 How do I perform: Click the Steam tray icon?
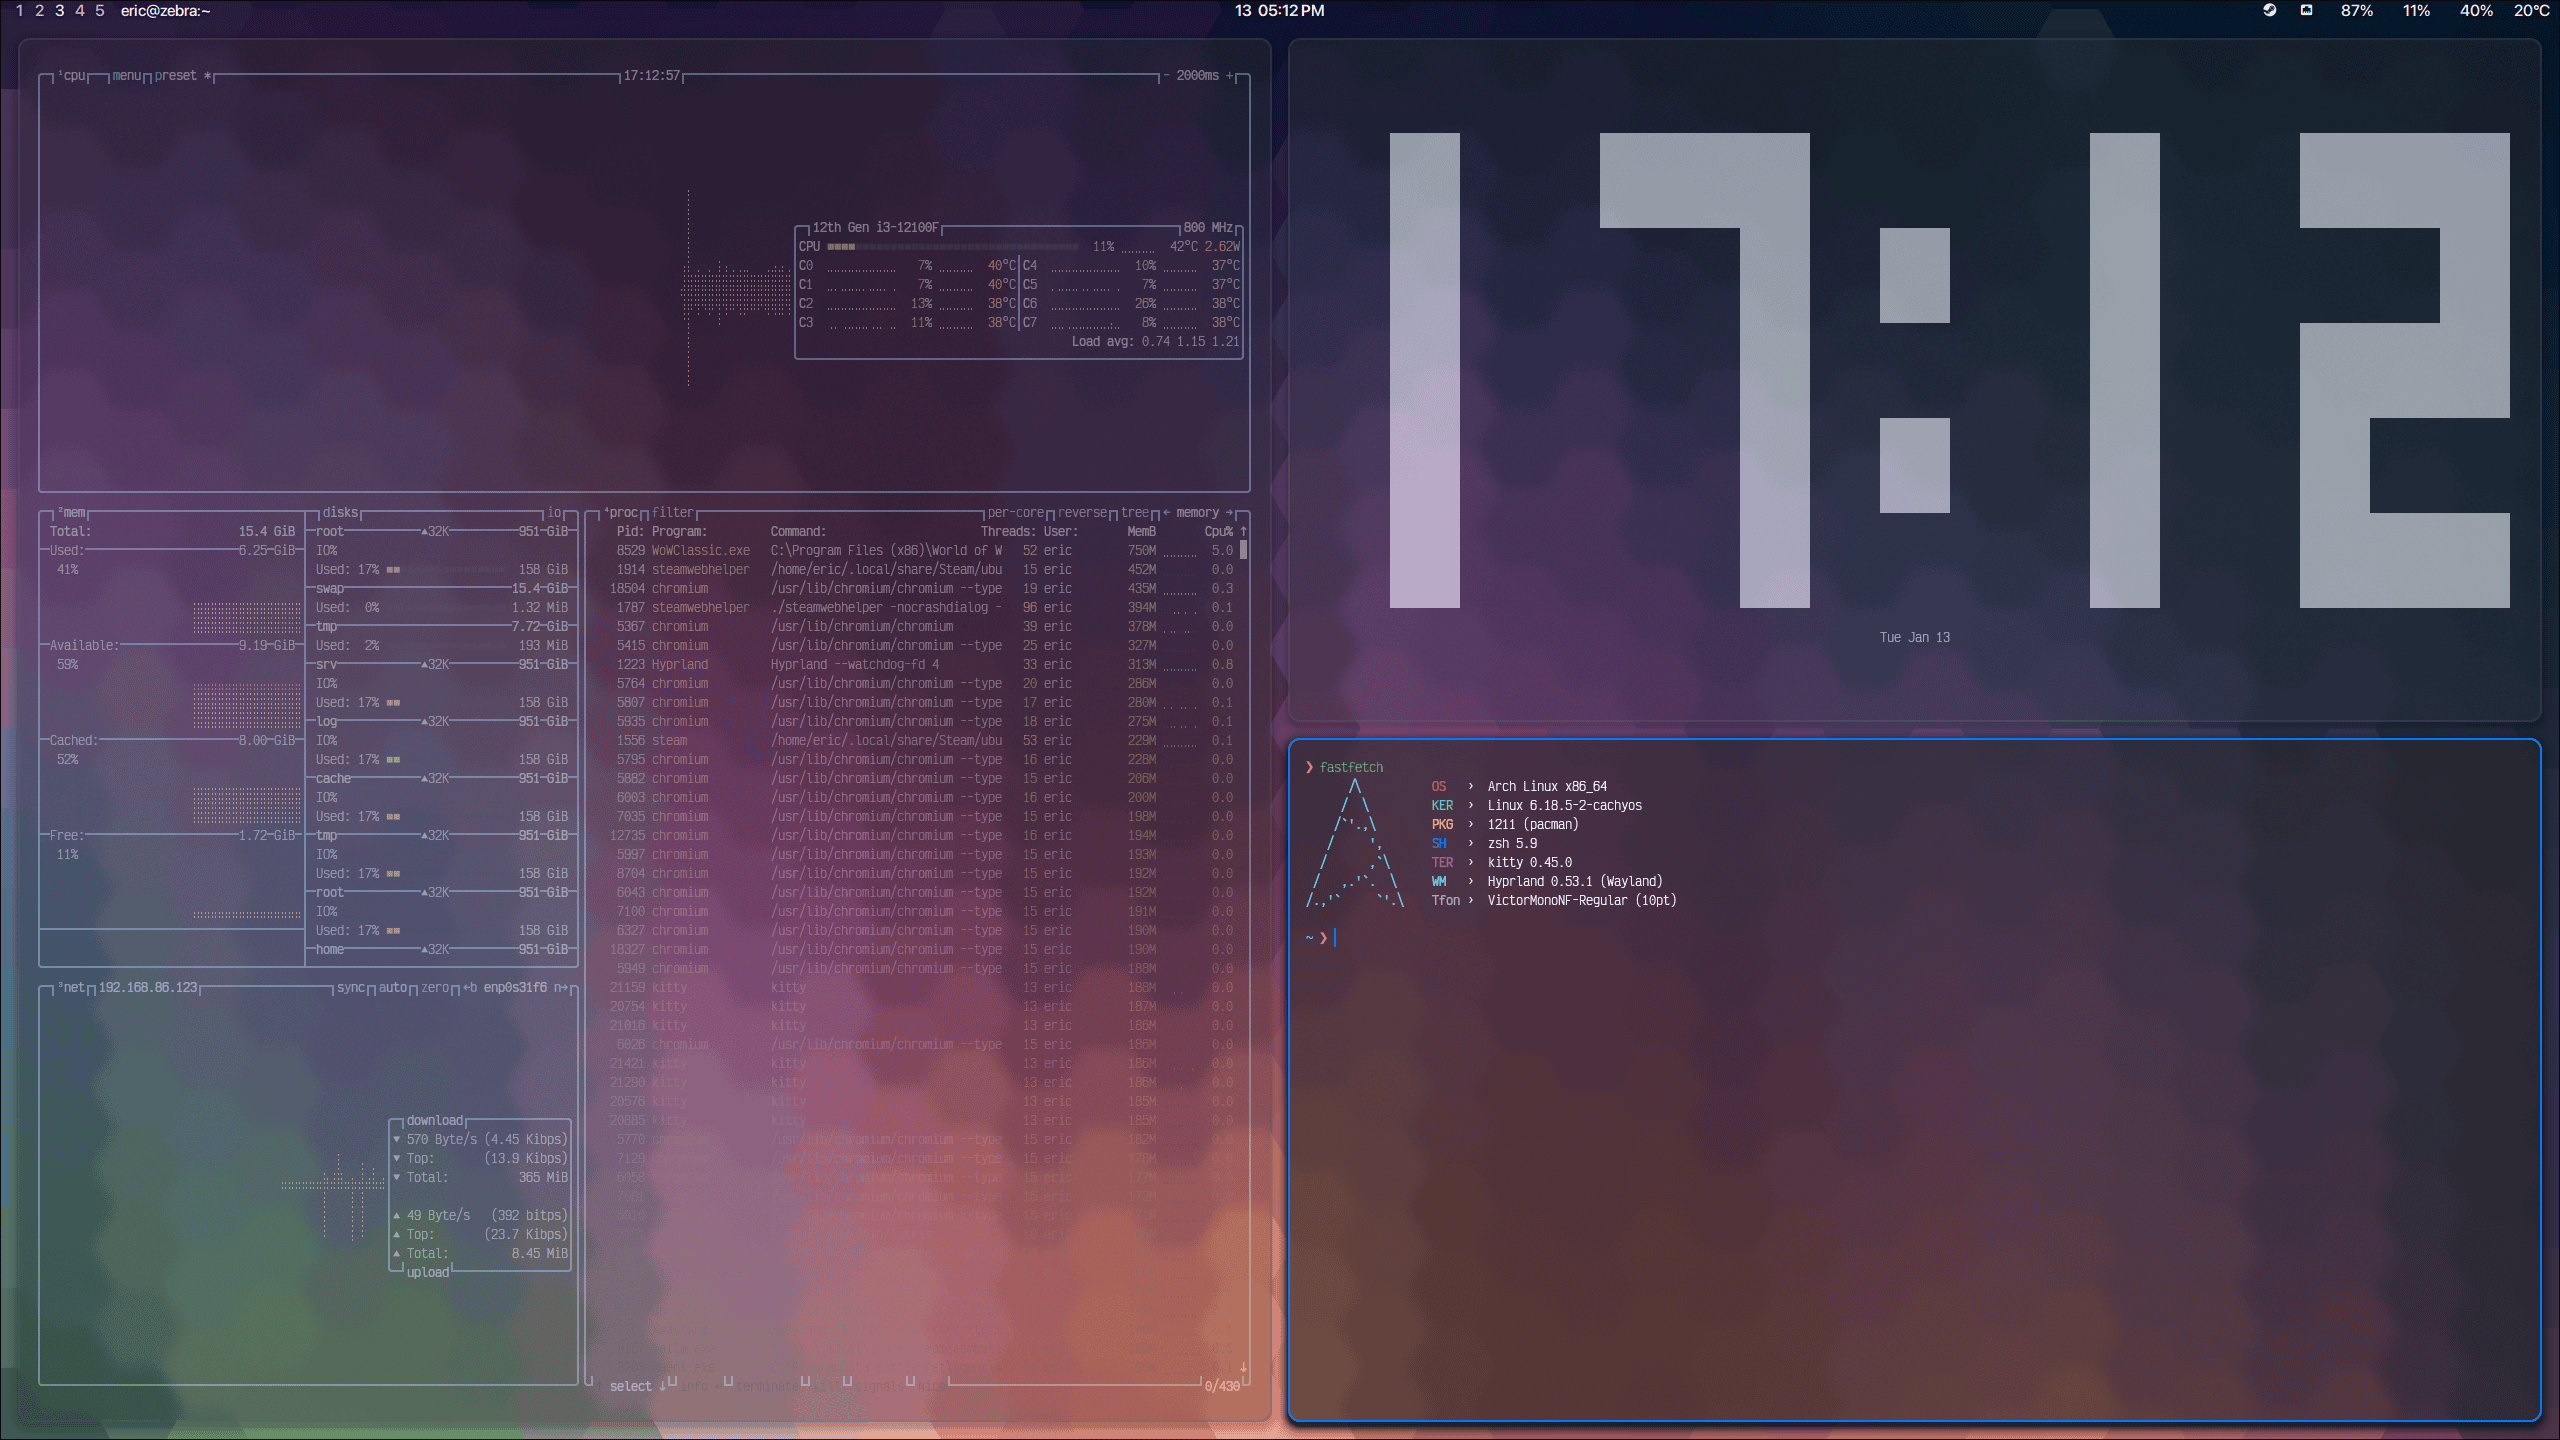(x=2269, y=10)
